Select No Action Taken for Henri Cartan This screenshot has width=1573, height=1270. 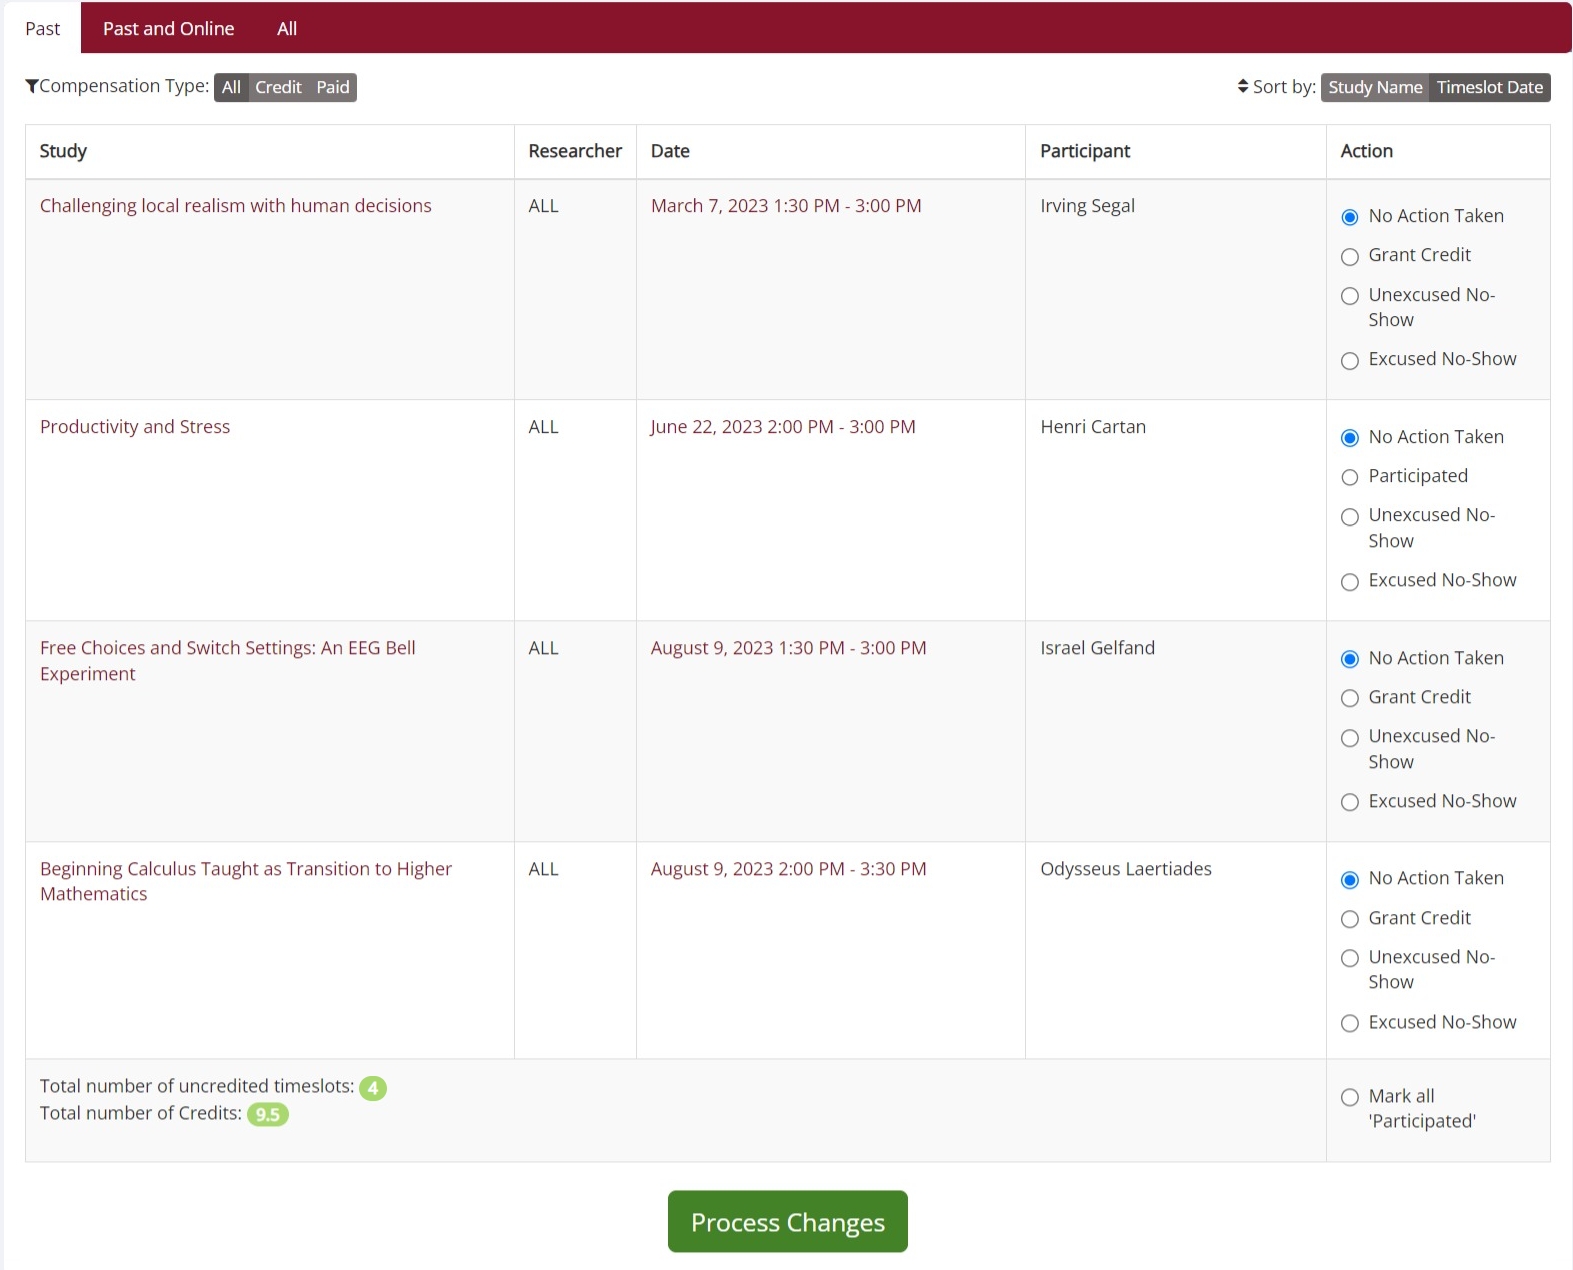tap(1350, 438)
